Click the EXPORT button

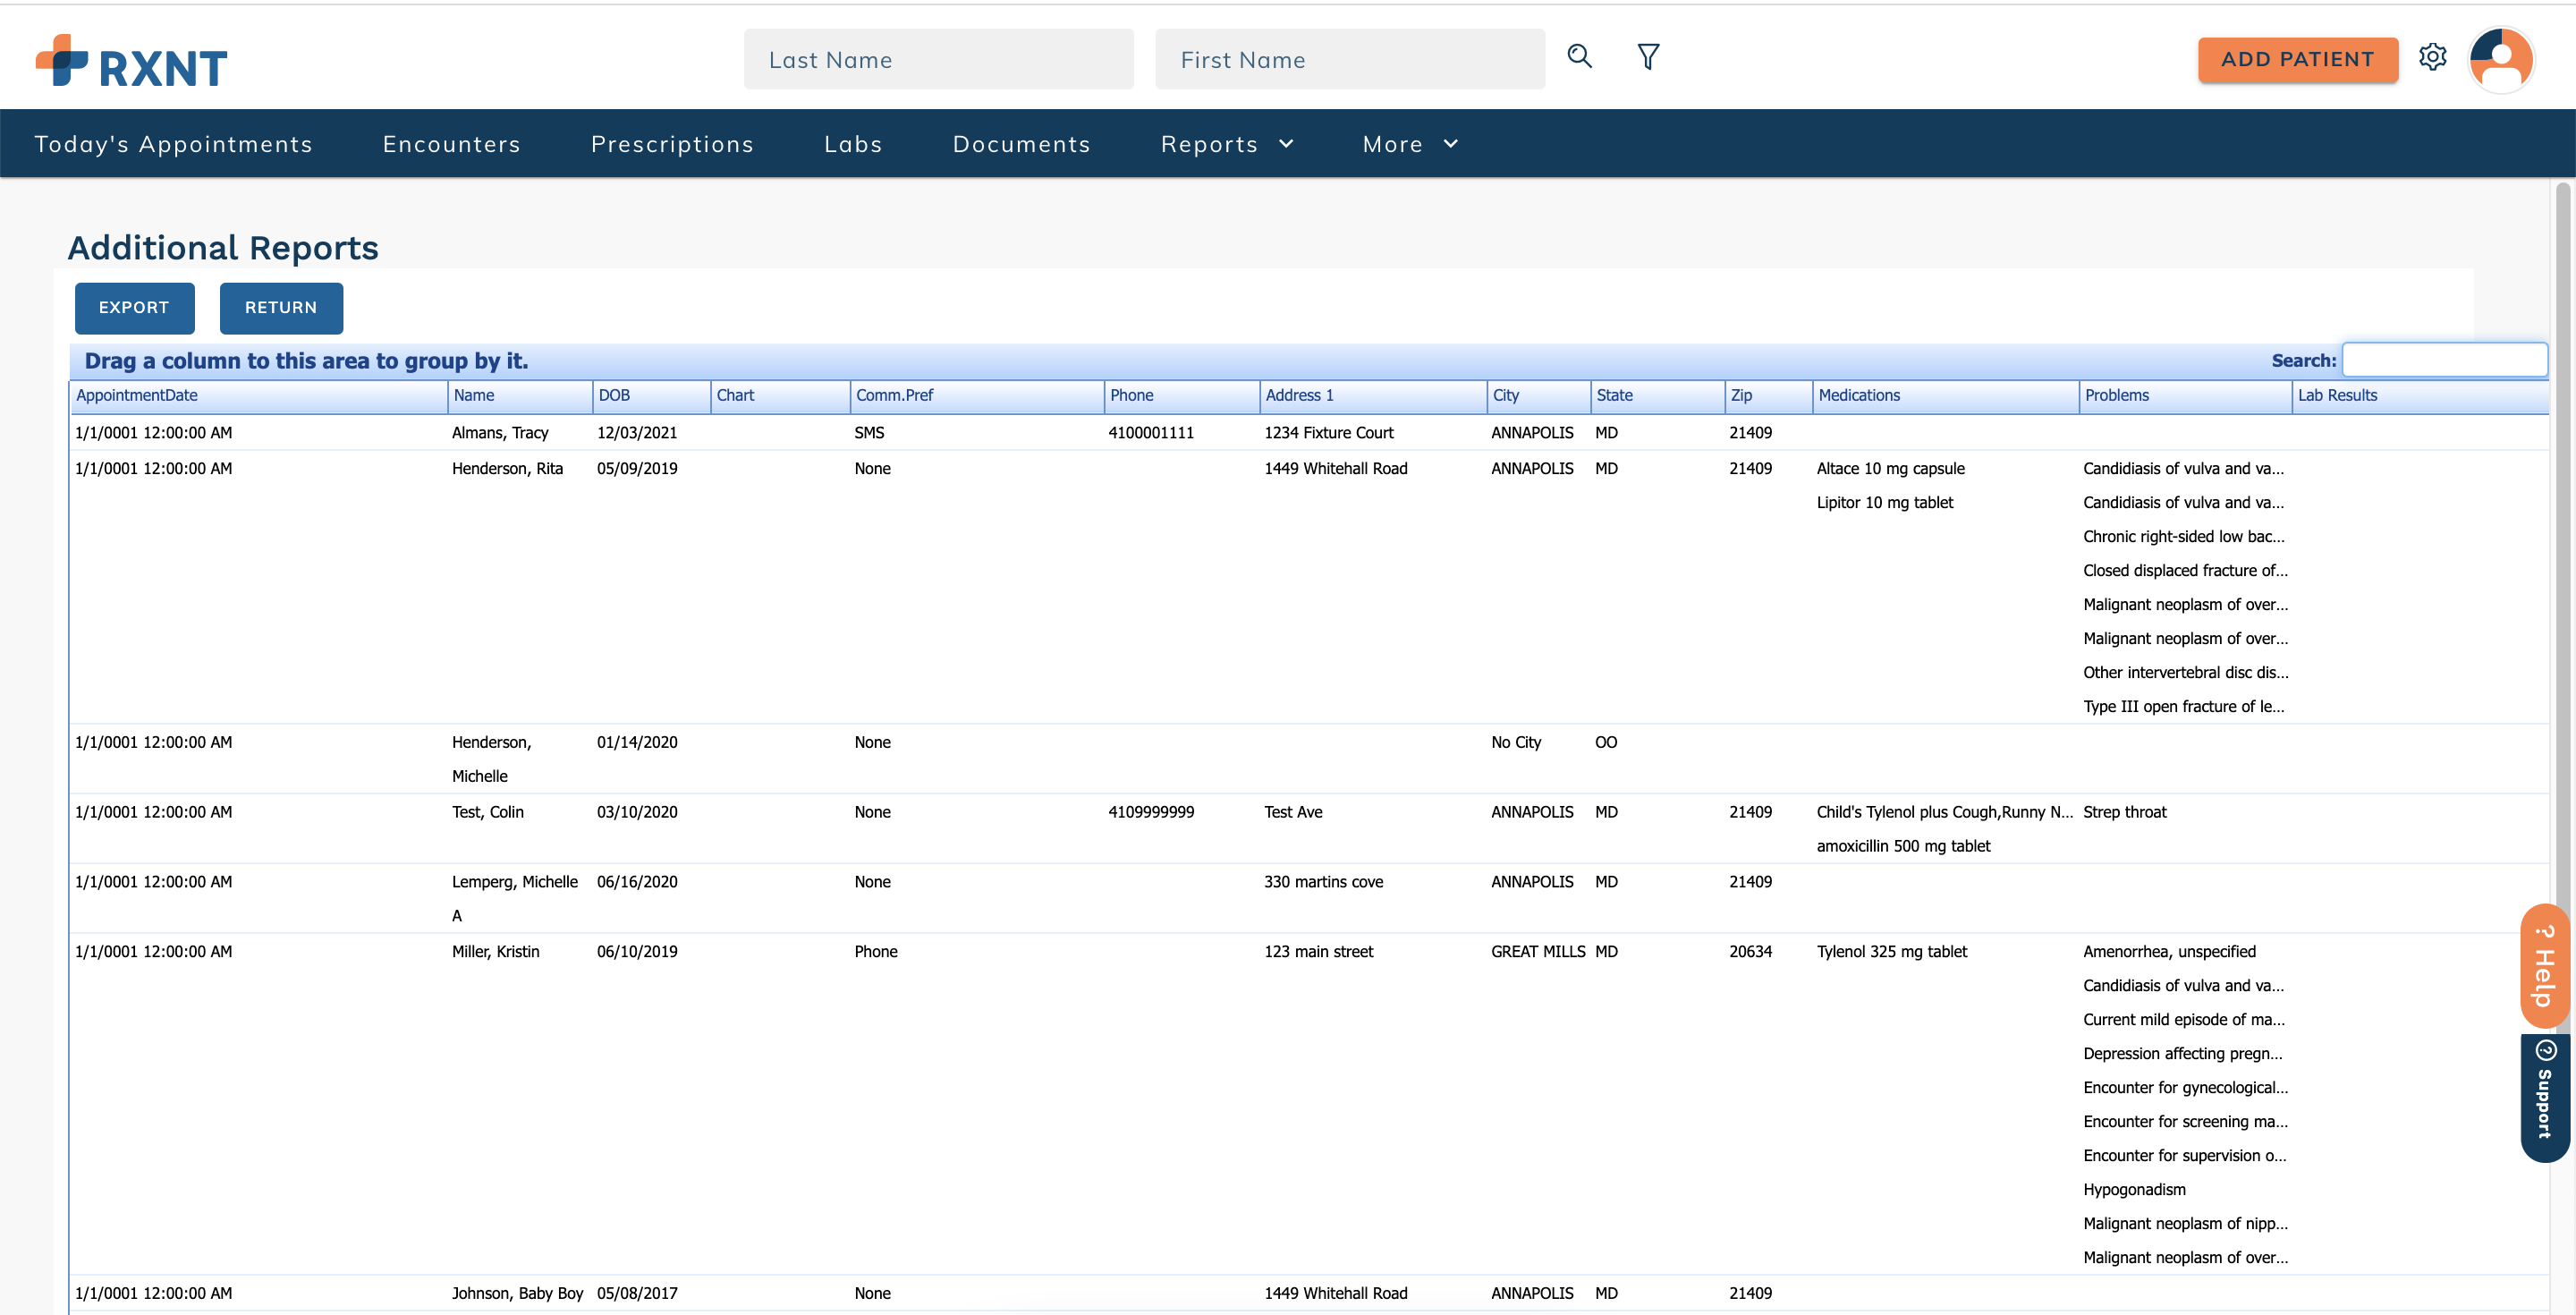tap(134, 308)
